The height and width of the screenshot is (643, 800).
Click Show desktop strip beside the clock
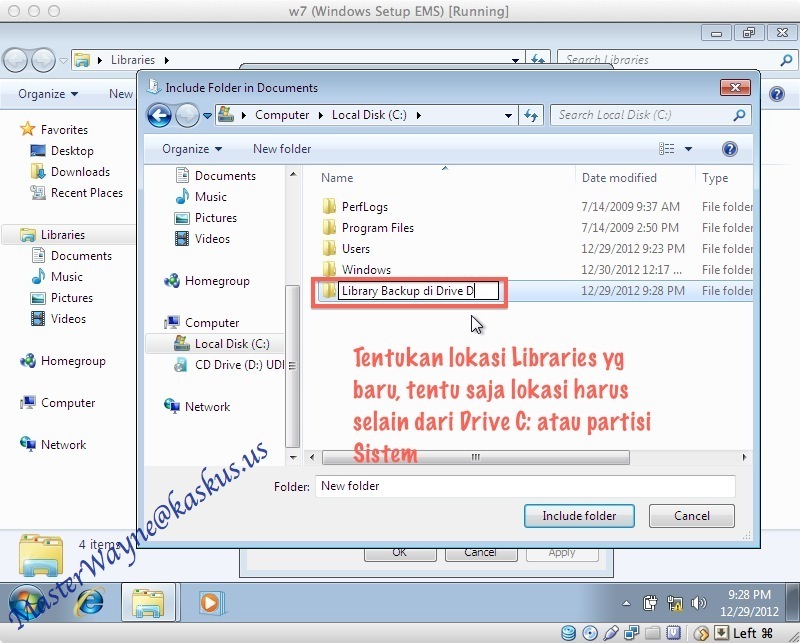click(x=792, y=603)
